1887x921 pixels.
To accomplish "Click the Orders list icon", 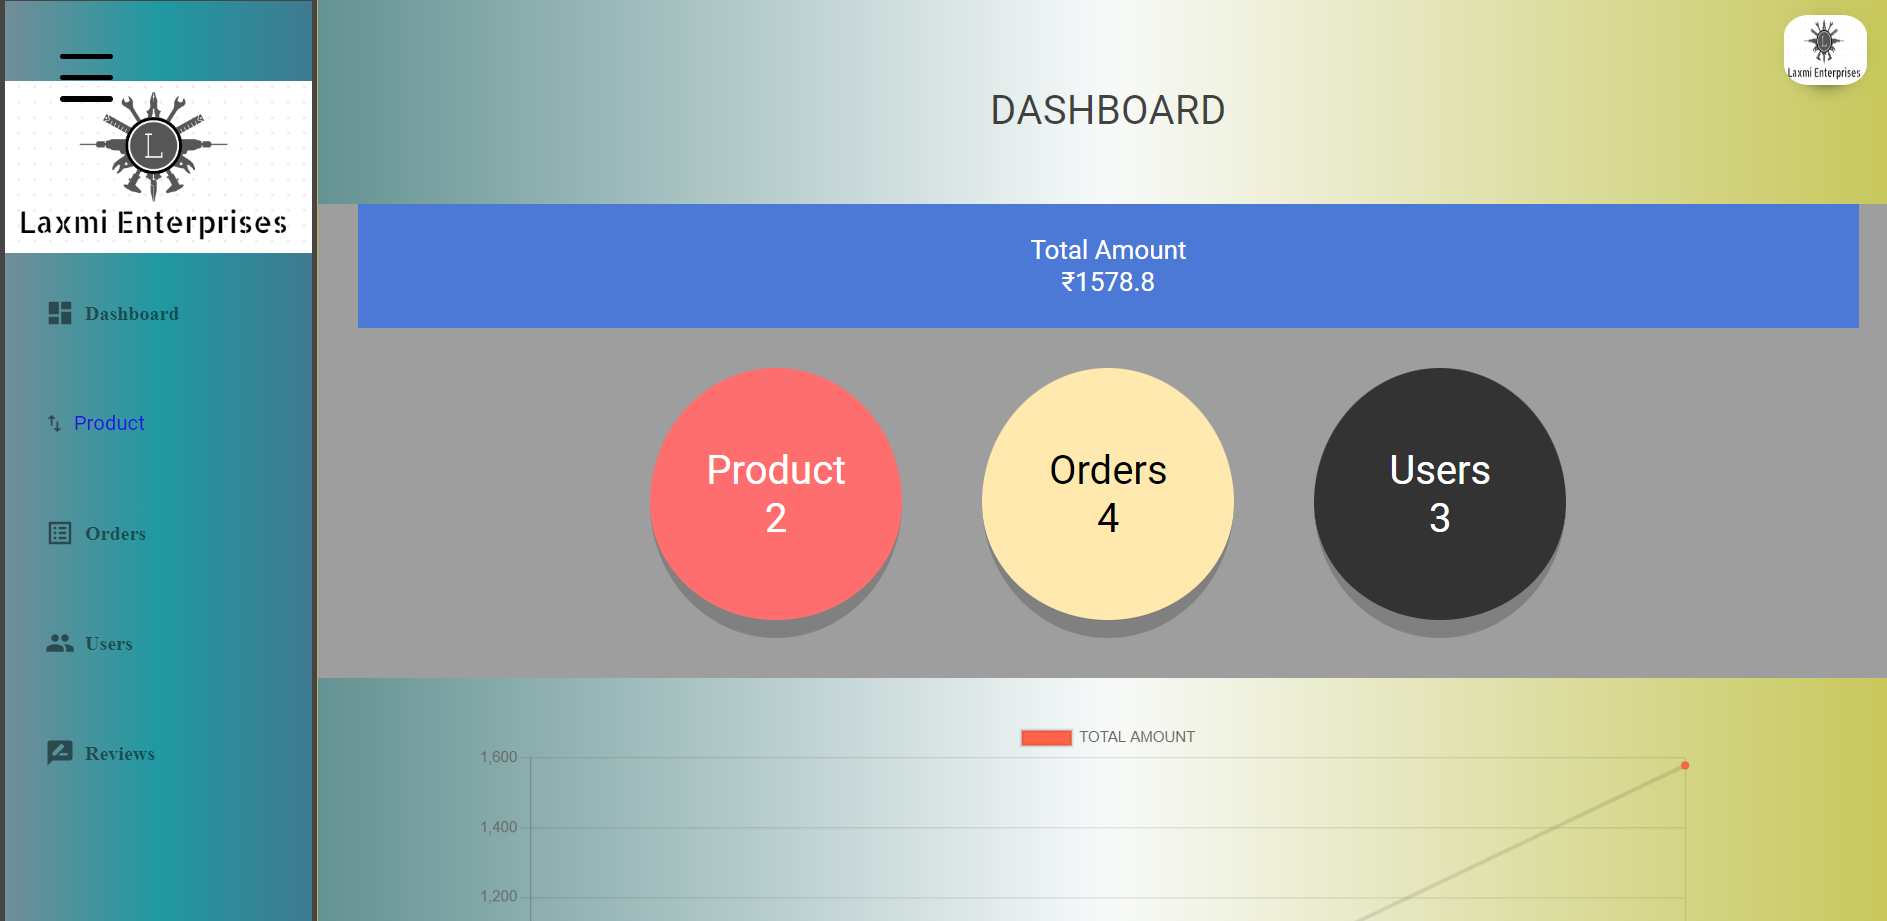I will [60, 533].
